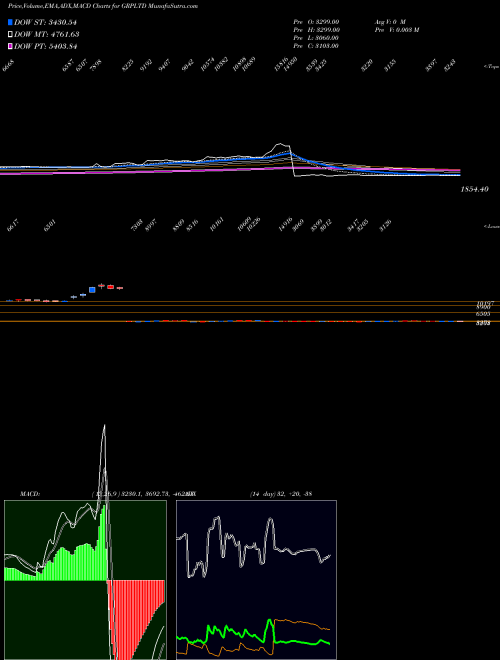
Task: Click the white DOW MT legend swatch
Action: click(11, 35)
